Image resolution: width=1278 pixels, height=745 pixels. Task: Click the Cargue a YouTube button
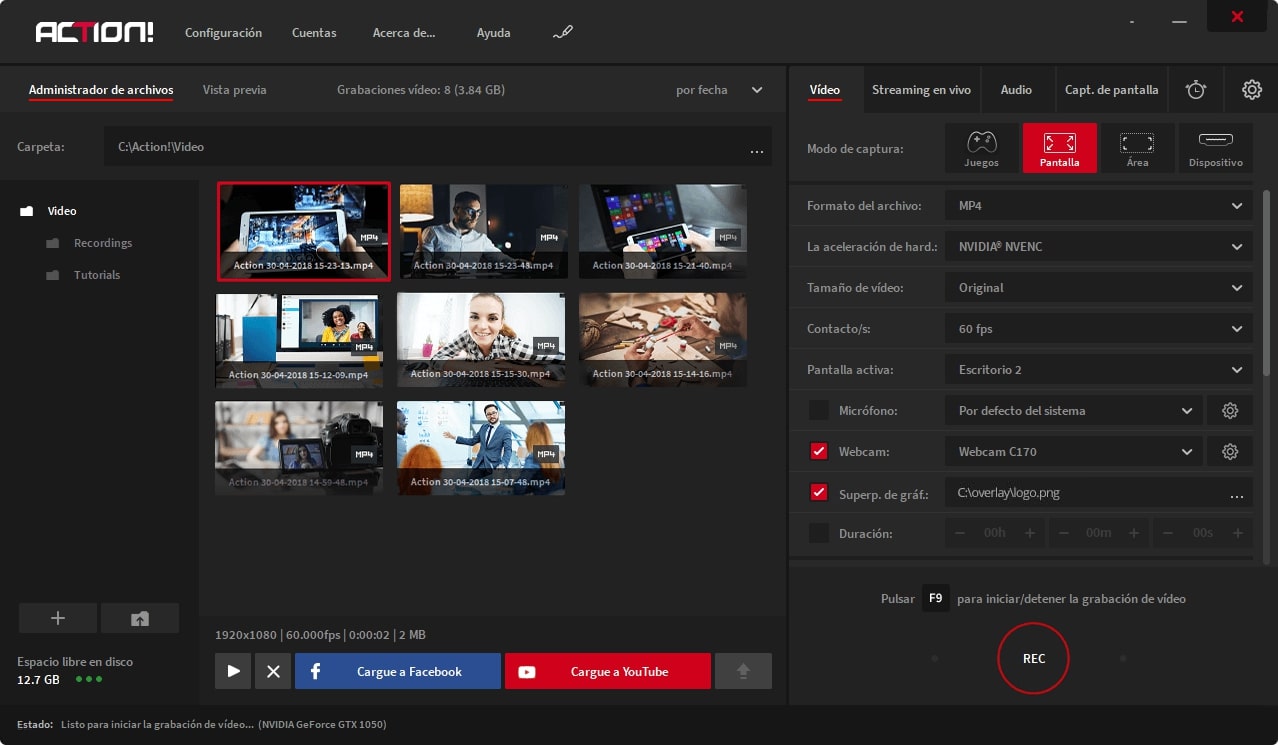(607, 671)
